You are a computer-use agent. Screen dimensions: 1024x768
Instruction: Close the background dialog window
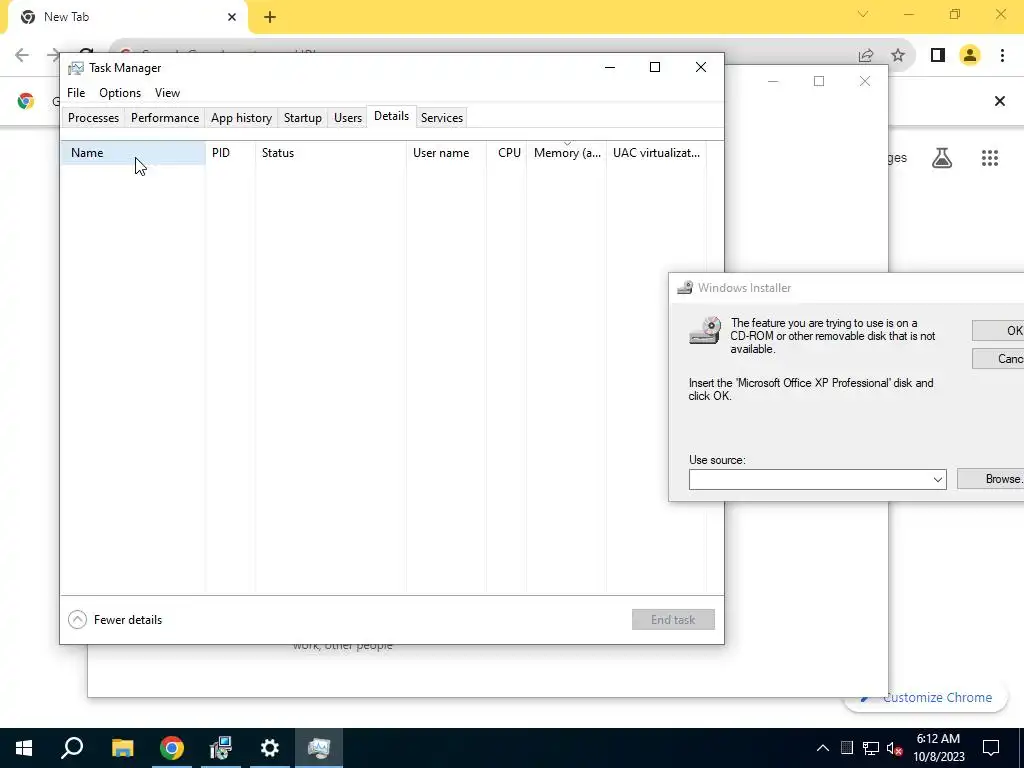(x=865, y=81)
